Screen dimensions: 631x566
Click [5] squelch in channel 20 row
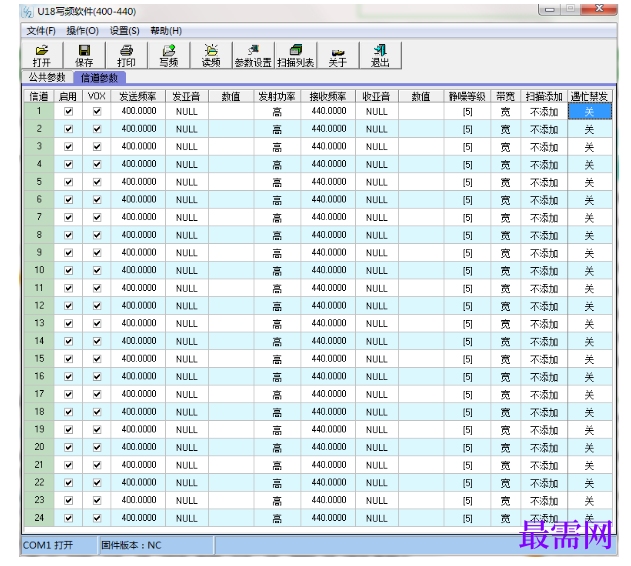click(467, 448)
